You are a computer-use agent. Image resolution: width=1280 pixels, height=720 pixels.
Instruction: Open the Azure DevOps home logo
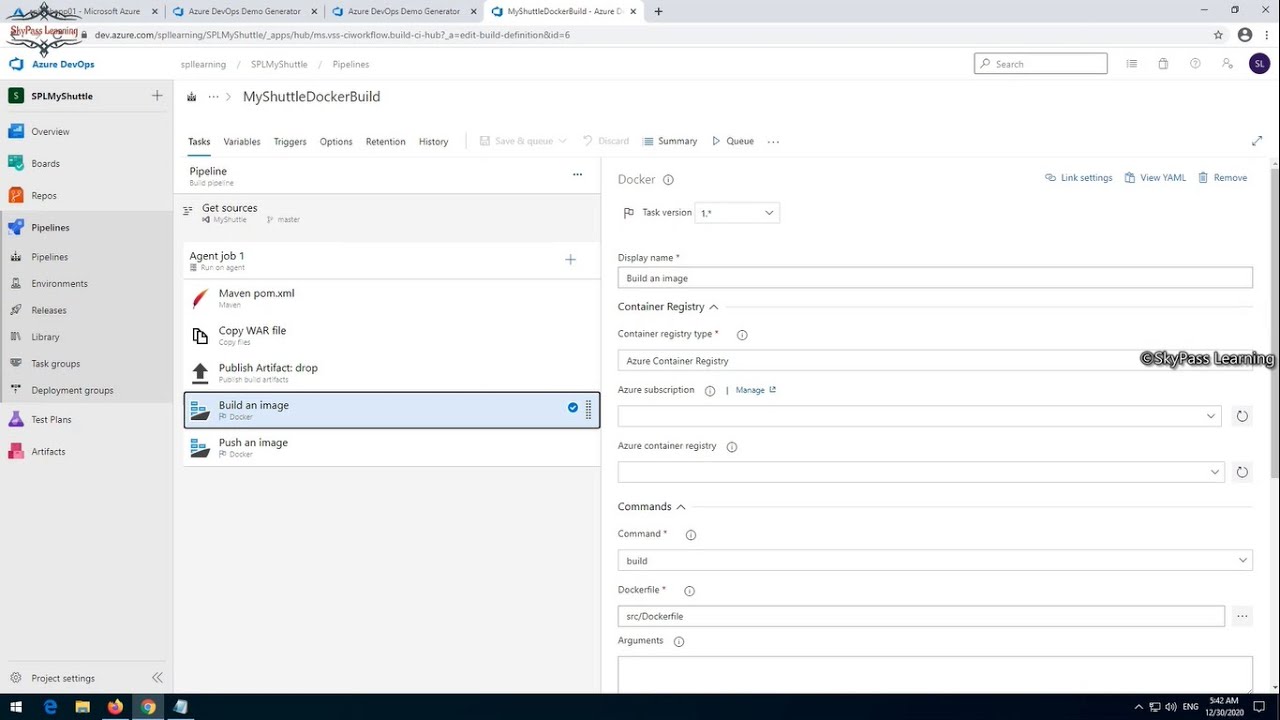tap(52, 64)
